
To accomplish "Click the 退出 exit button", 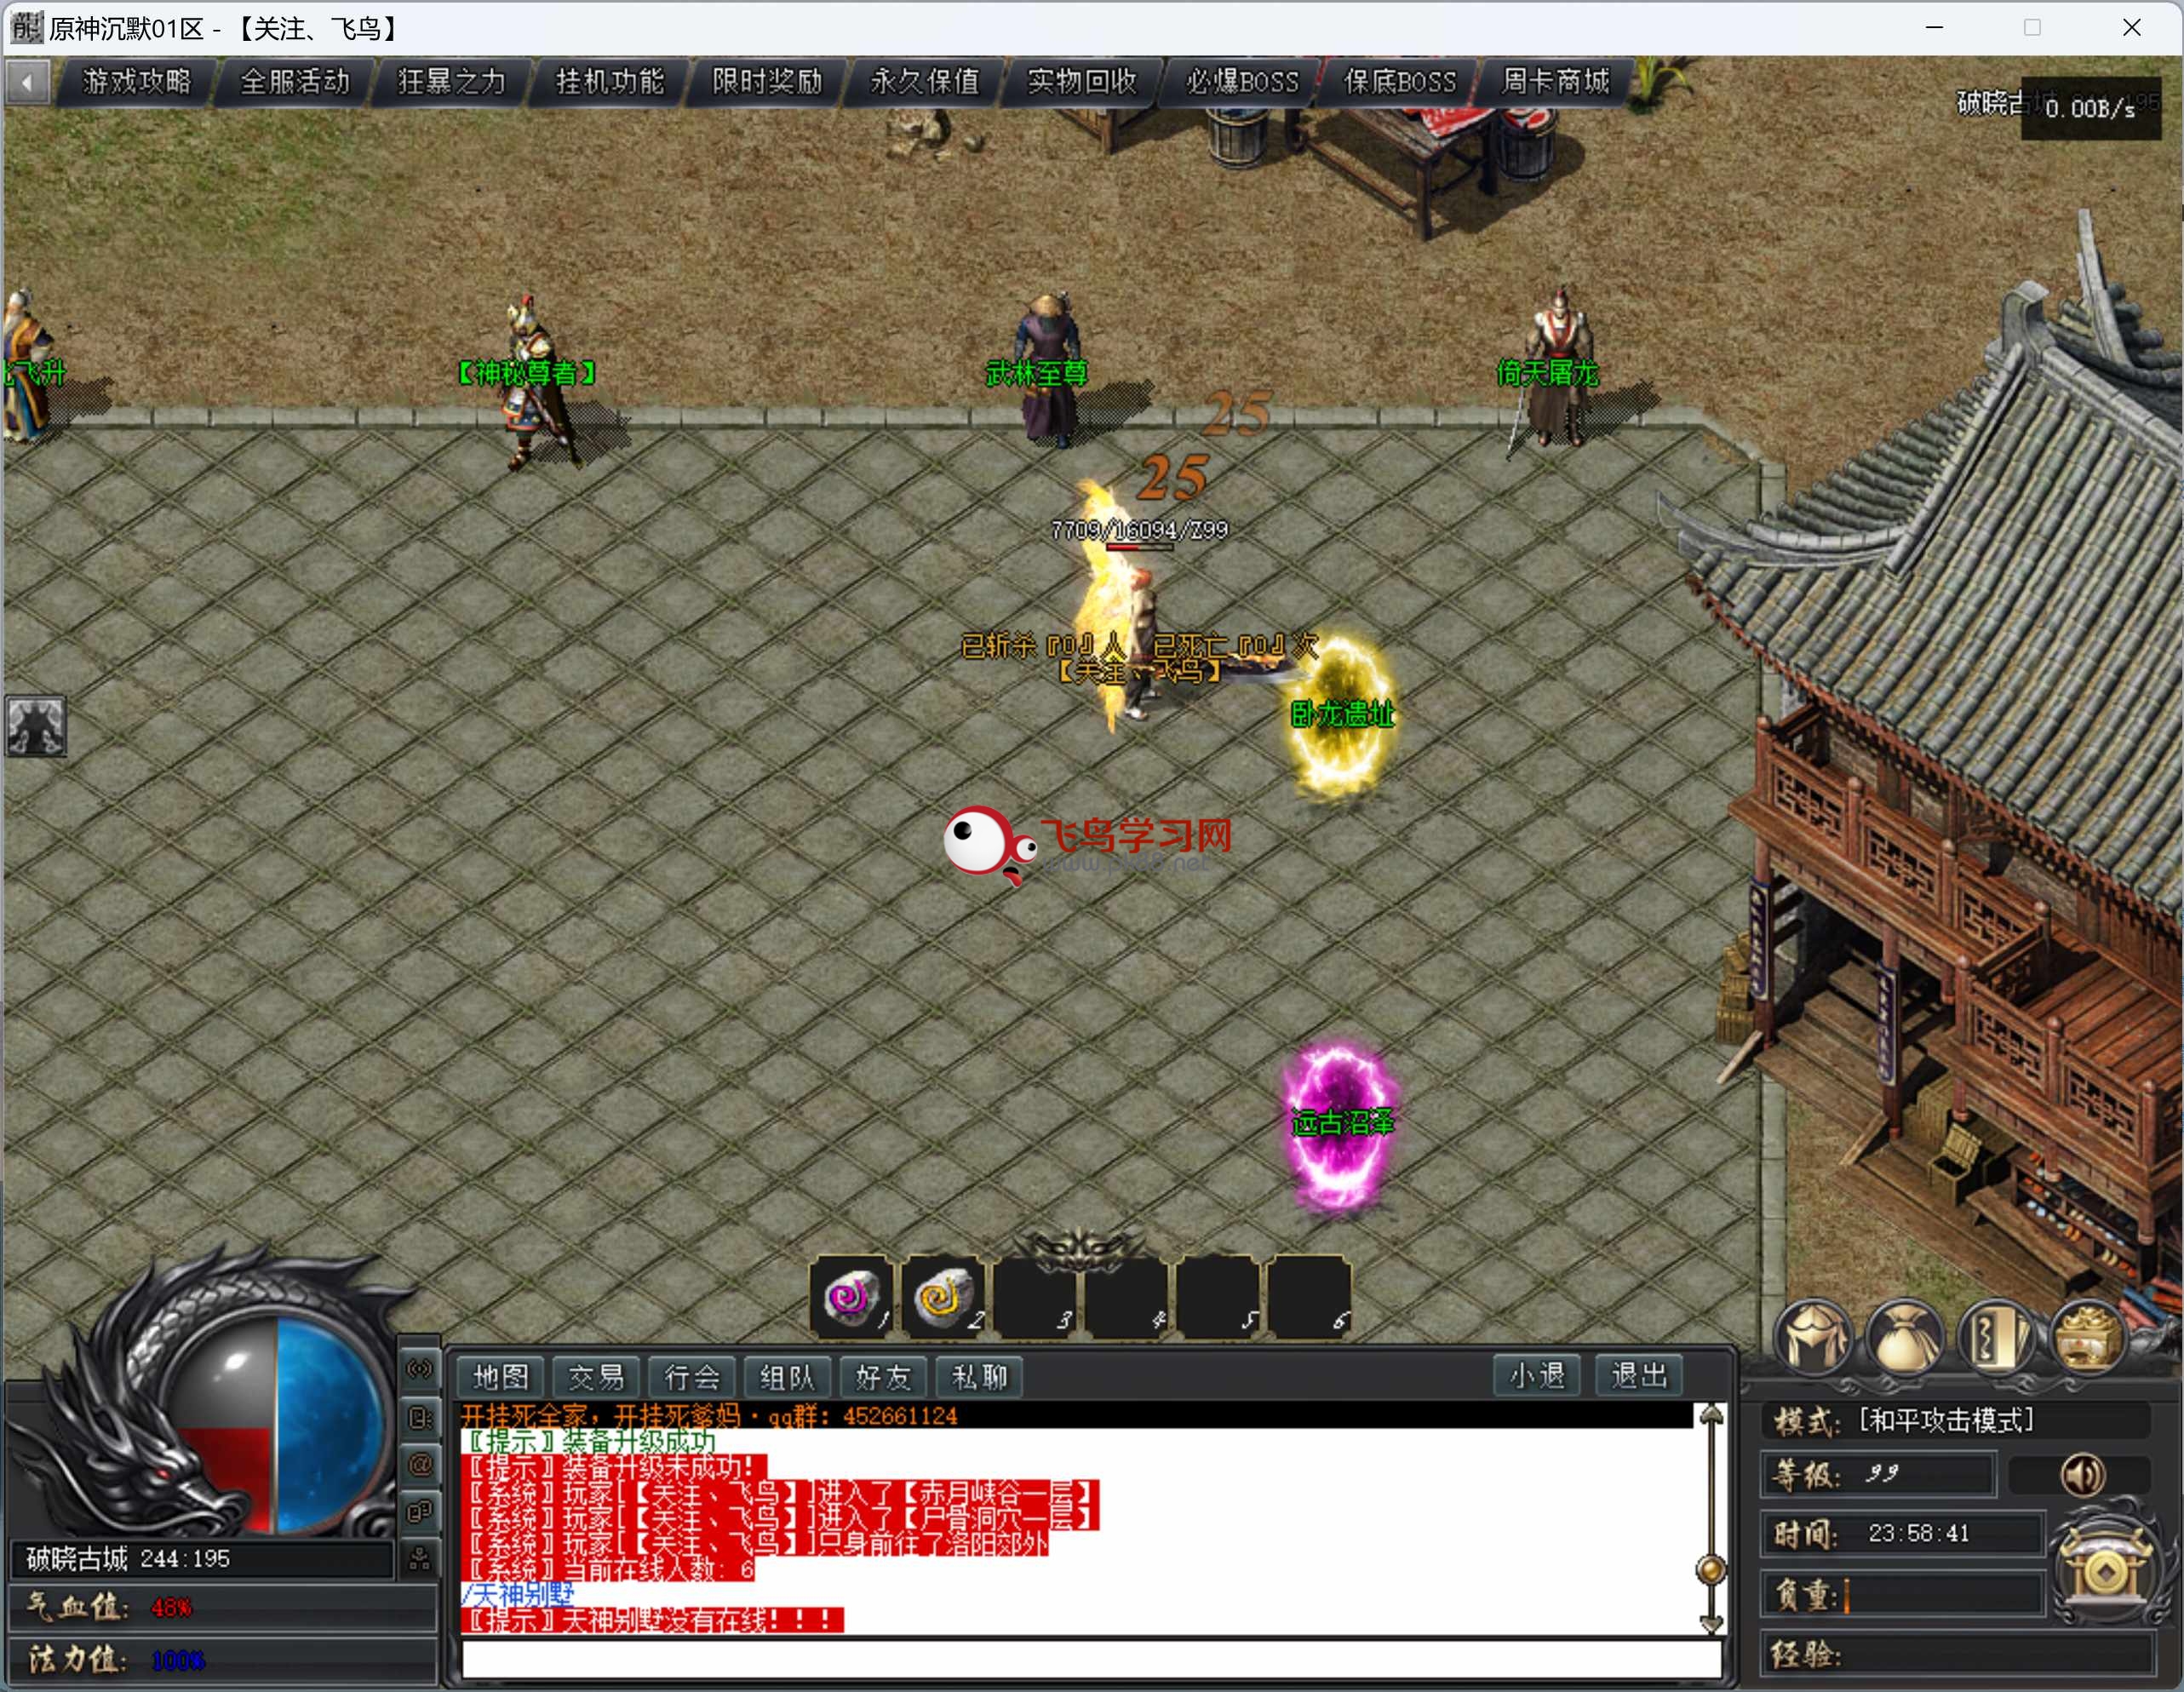I will point(1638,1376).
